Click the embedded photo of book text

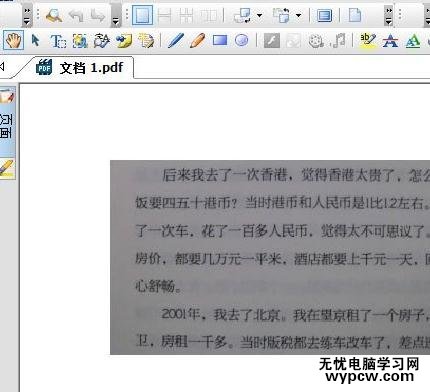270,257
